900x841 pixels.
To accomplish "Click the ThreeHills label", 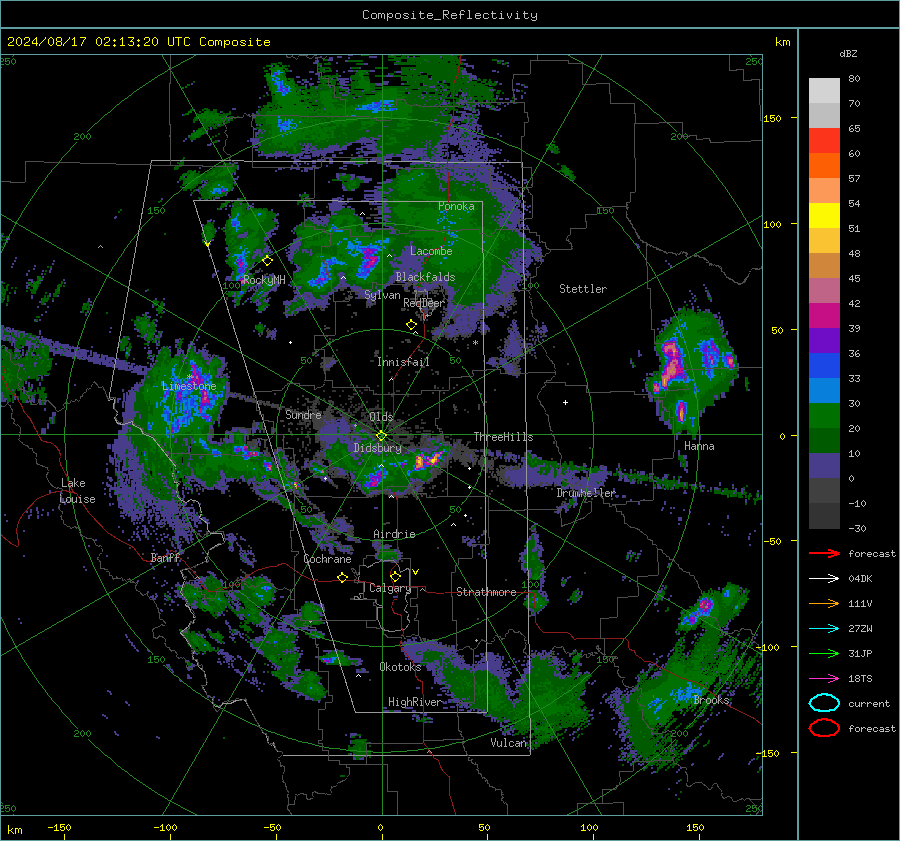I will 503,437.
